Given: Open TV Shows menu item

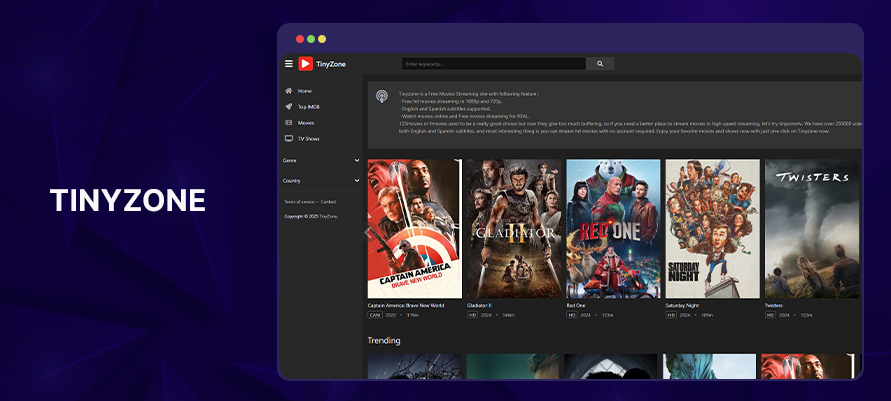Looking at the screenshot, I should pyautogui.click(x=309, y=139).
